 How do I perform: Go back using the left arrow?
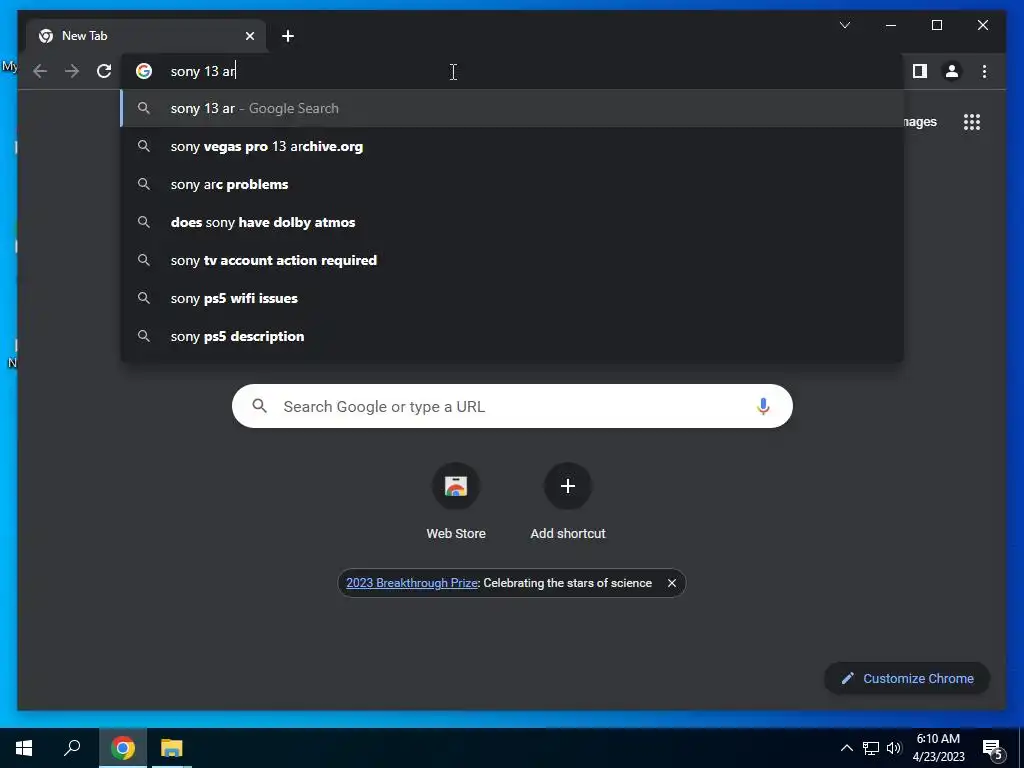pos(40,71)
